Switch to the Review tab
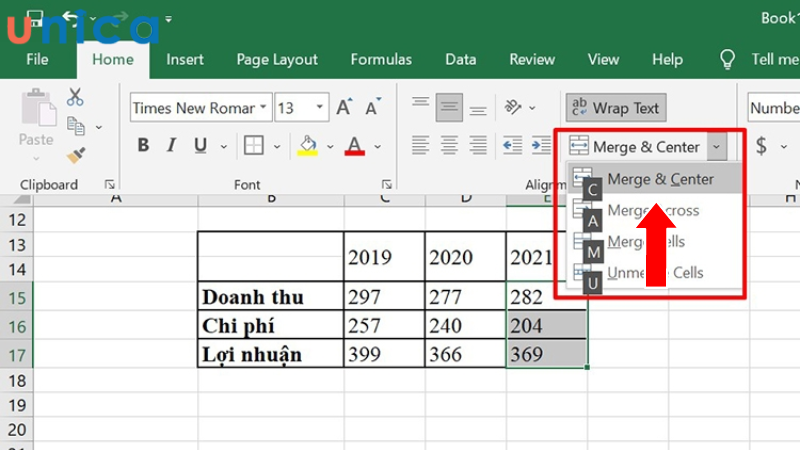Screen dimensions: 800x450 pyautogui.click(x=532, y=60)
